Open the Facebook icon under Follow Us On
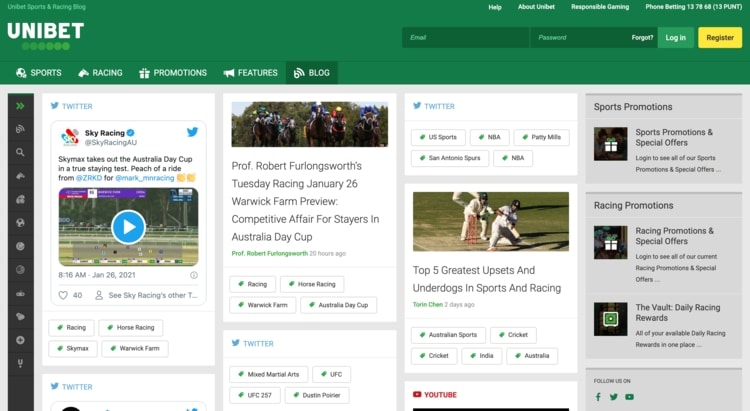Viewport: 750px width, 411px height. coord(598,397)
